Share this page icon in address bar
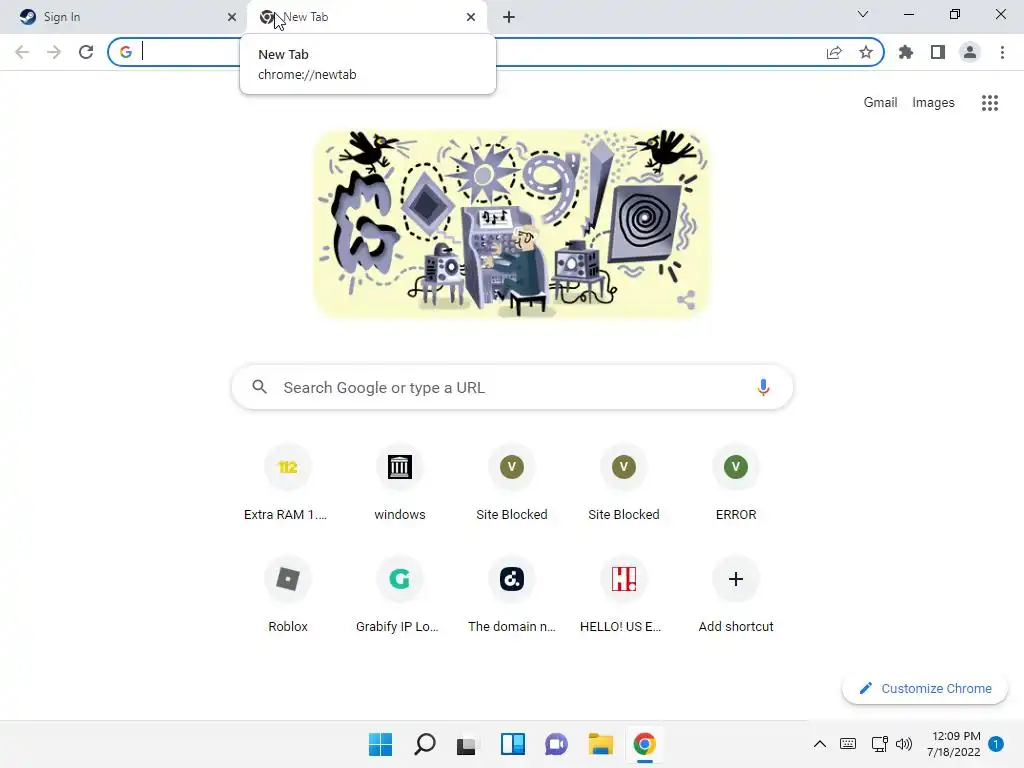Viewport: 1024px width, 768px height. (834, 52)
